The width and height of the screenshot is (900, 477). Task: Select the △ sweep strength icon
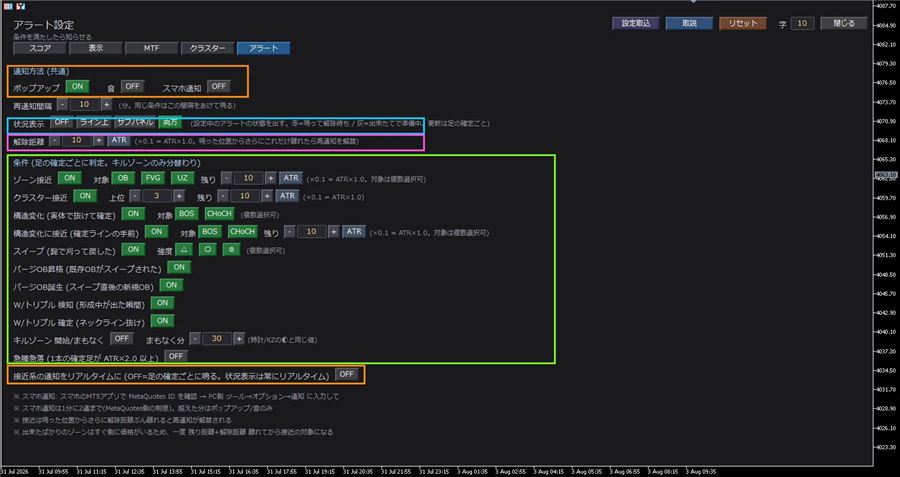click(x=184, y=250)
